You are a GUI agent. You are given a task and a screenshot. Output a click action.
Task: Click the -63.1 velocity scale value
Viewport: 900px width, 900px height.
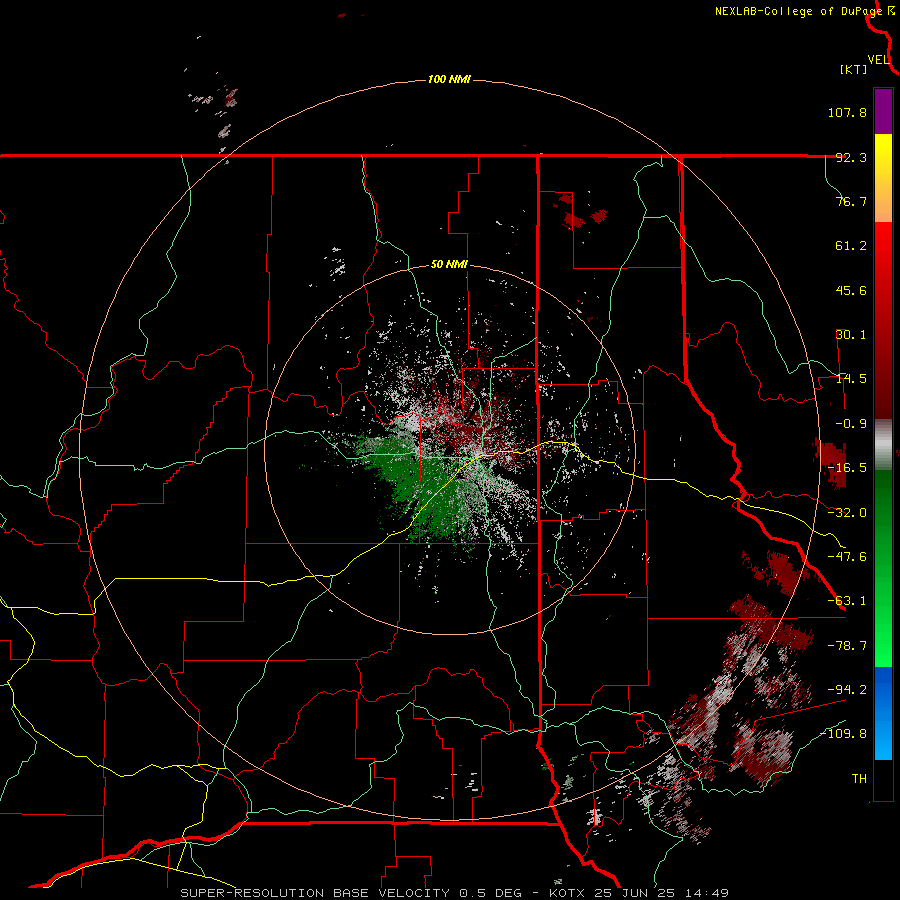847,601
